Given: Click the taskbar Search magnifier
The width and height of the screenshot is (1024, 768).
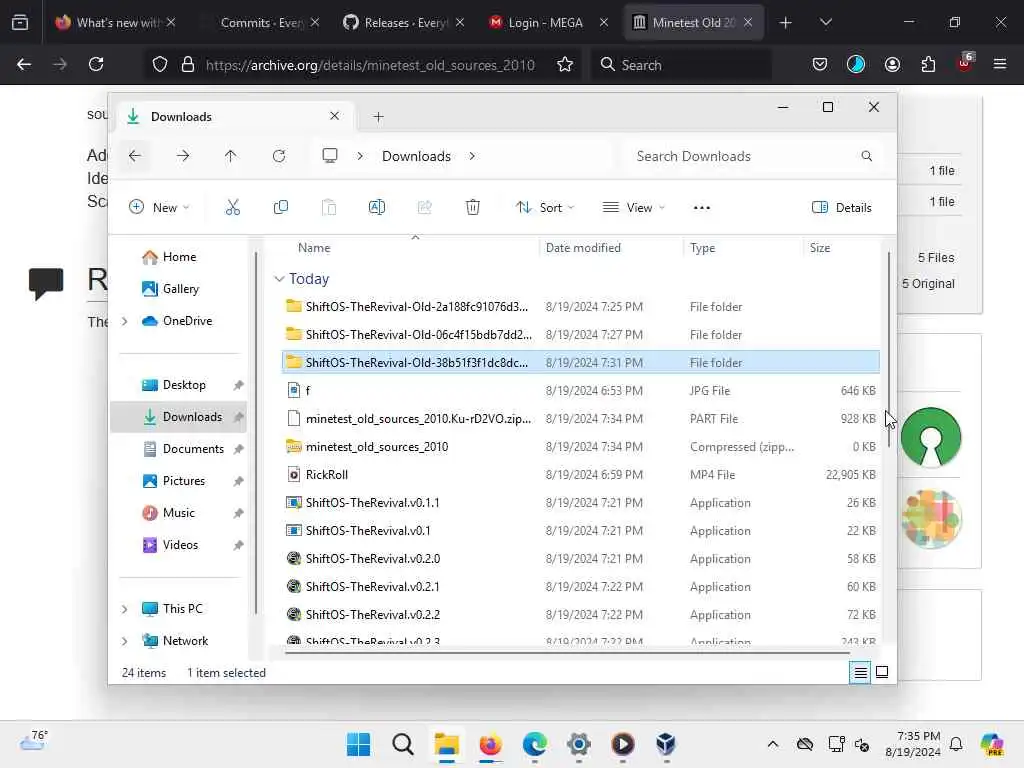Looking at the screenshot, I should tap(402, 744).
